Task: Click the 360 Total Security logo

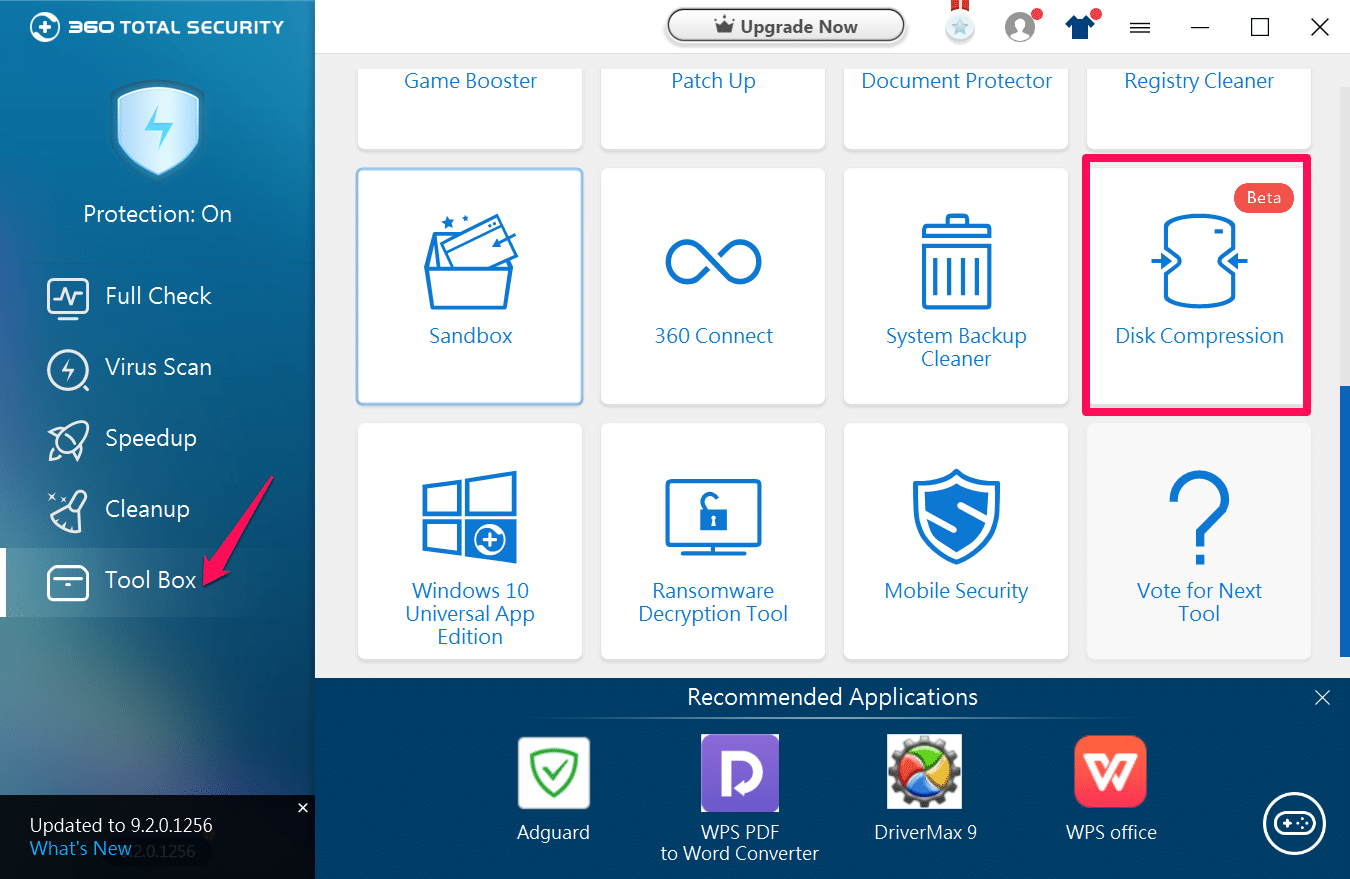Action: pyautogui.click(x=157, y=27)
